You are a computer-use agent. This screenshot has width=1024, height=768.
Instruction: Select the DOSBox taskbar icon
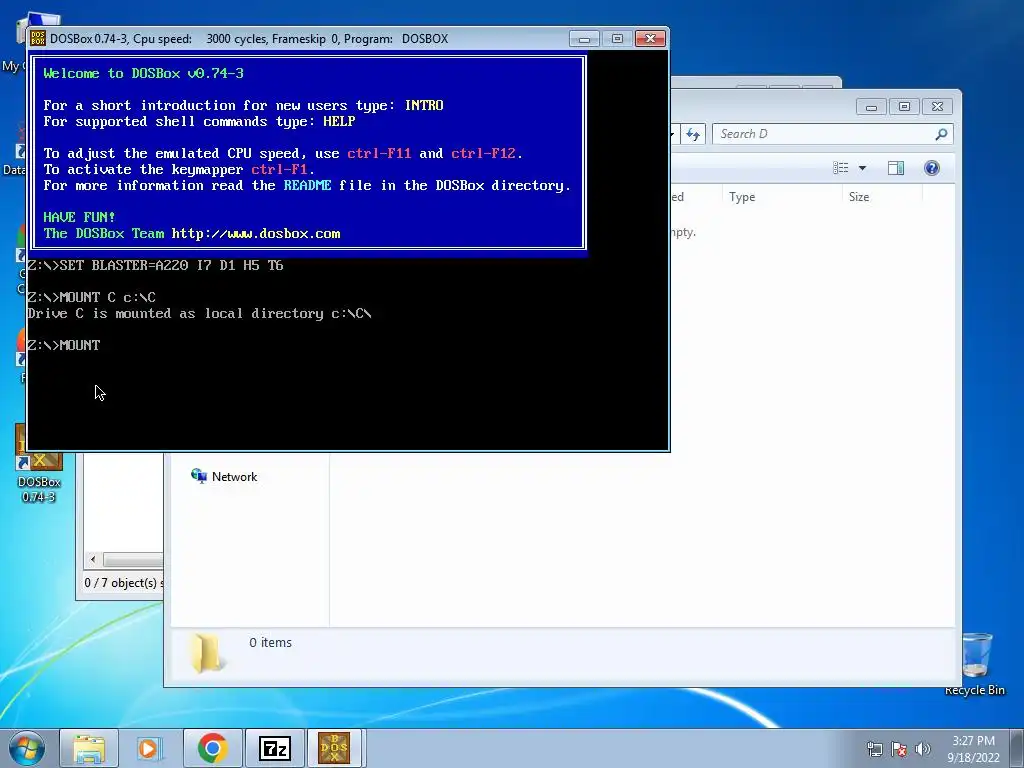(334, 748)
